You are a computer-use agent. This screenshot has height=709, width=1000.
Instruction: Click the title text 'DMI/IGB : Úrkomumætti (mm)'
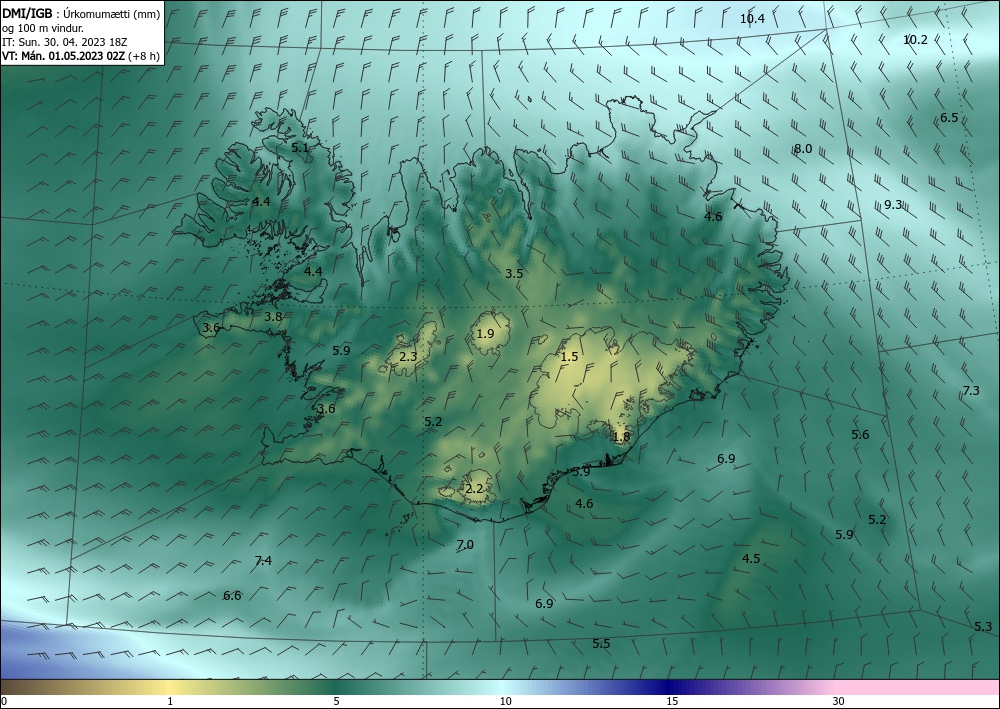coord(81,15)
